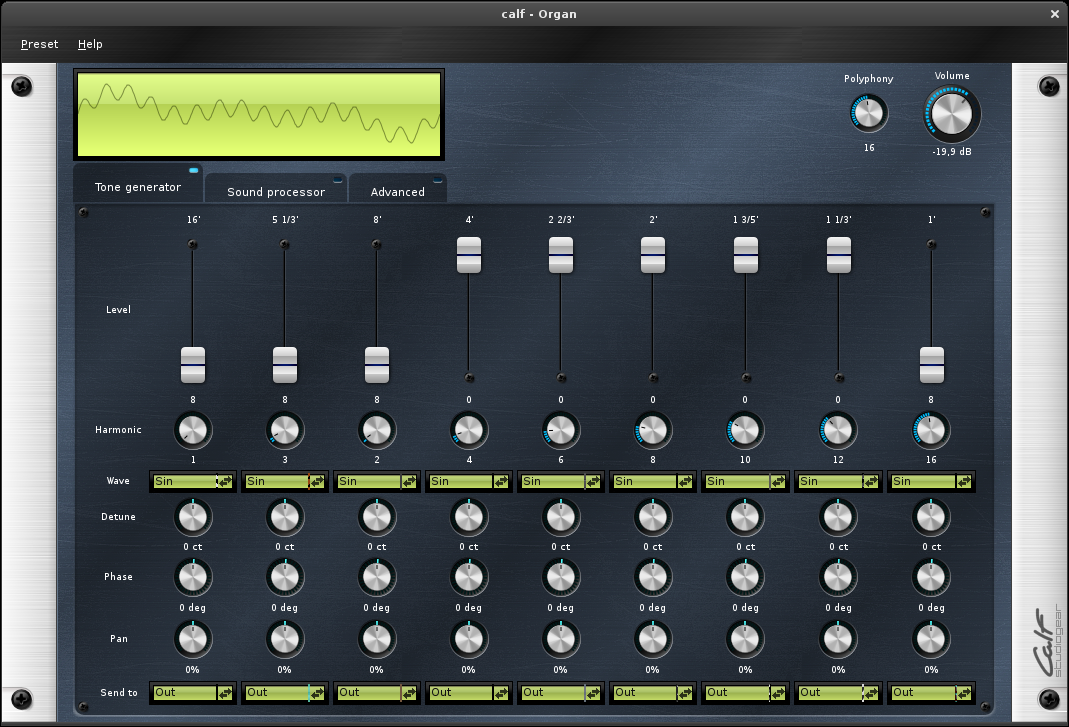This screenshot has width=1069, height=727.
Task: Switch to the Advanced tab
Action: pyautogui.click(x=397, y=191)
